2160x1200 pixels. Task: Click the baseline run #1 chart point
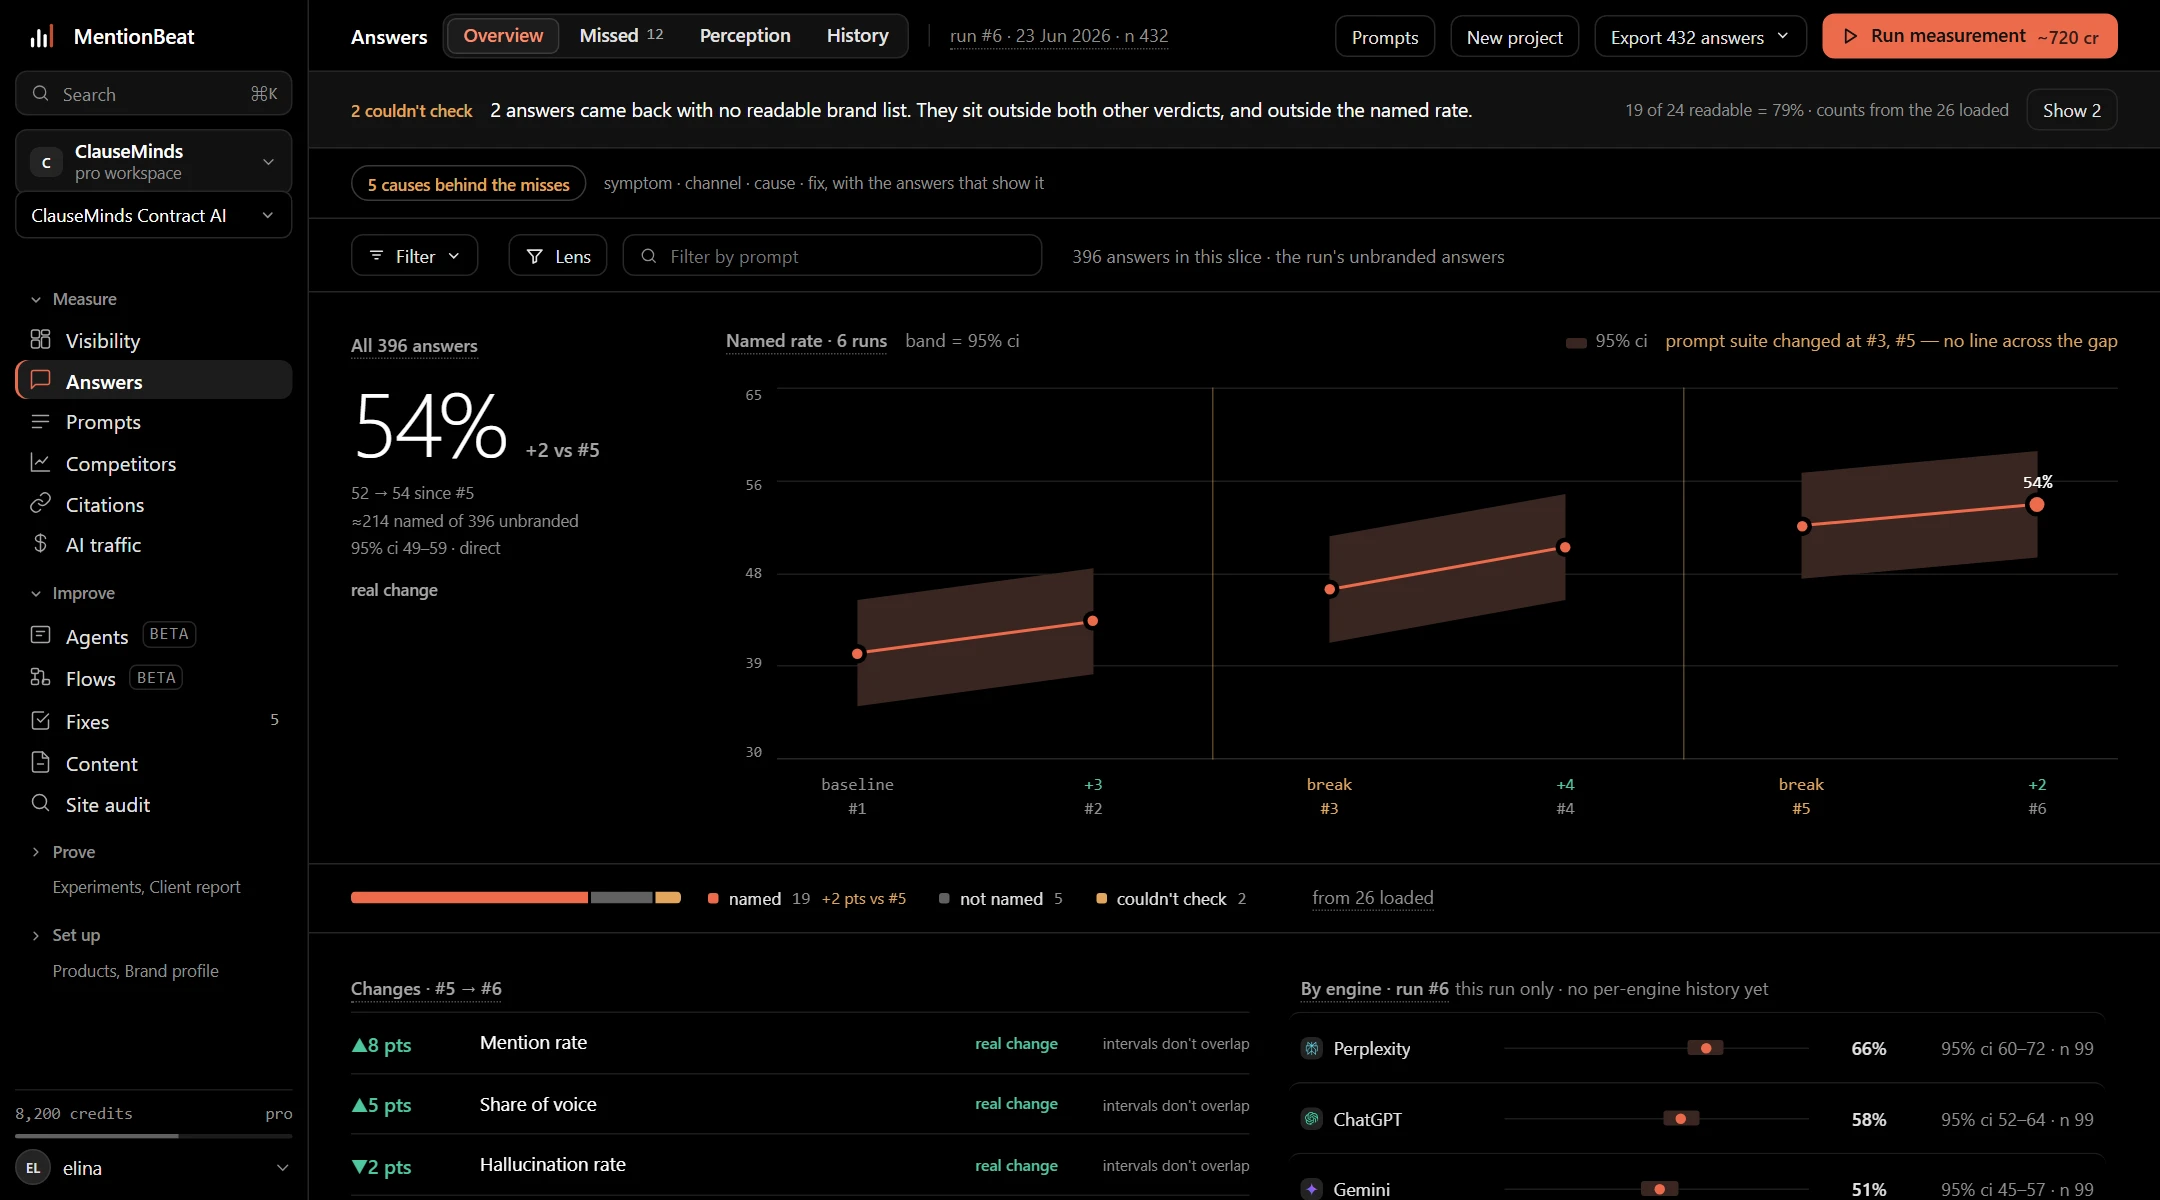click(857, 654)
